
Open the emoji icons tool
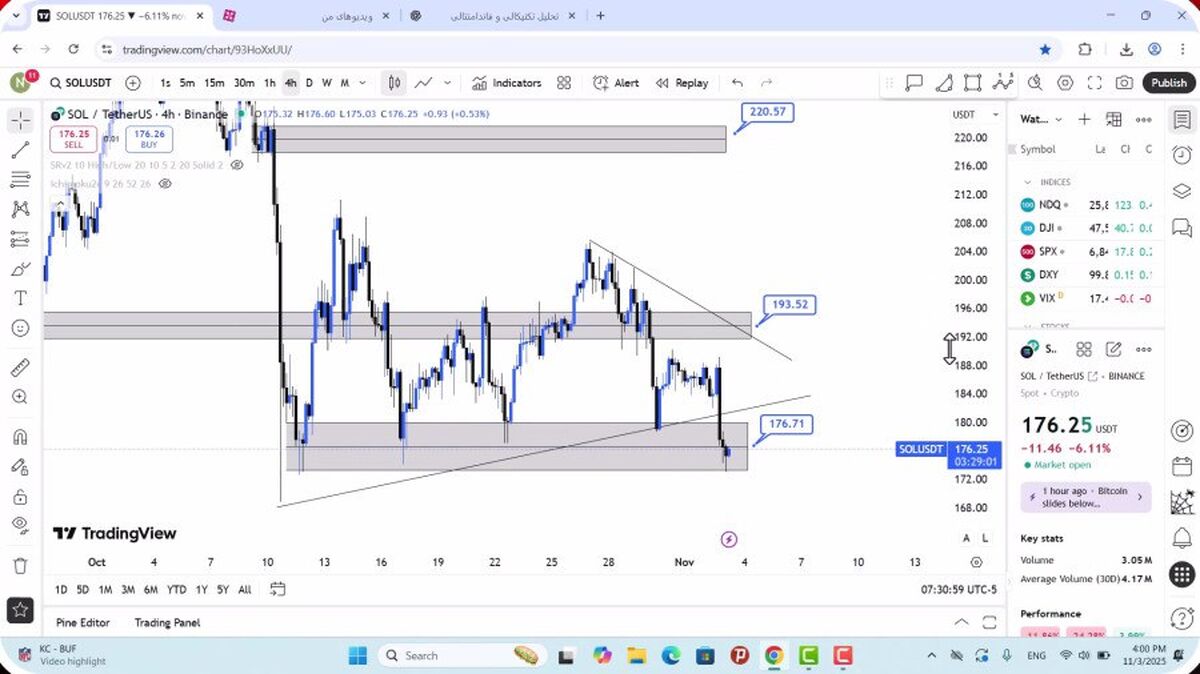click(20, 328)
